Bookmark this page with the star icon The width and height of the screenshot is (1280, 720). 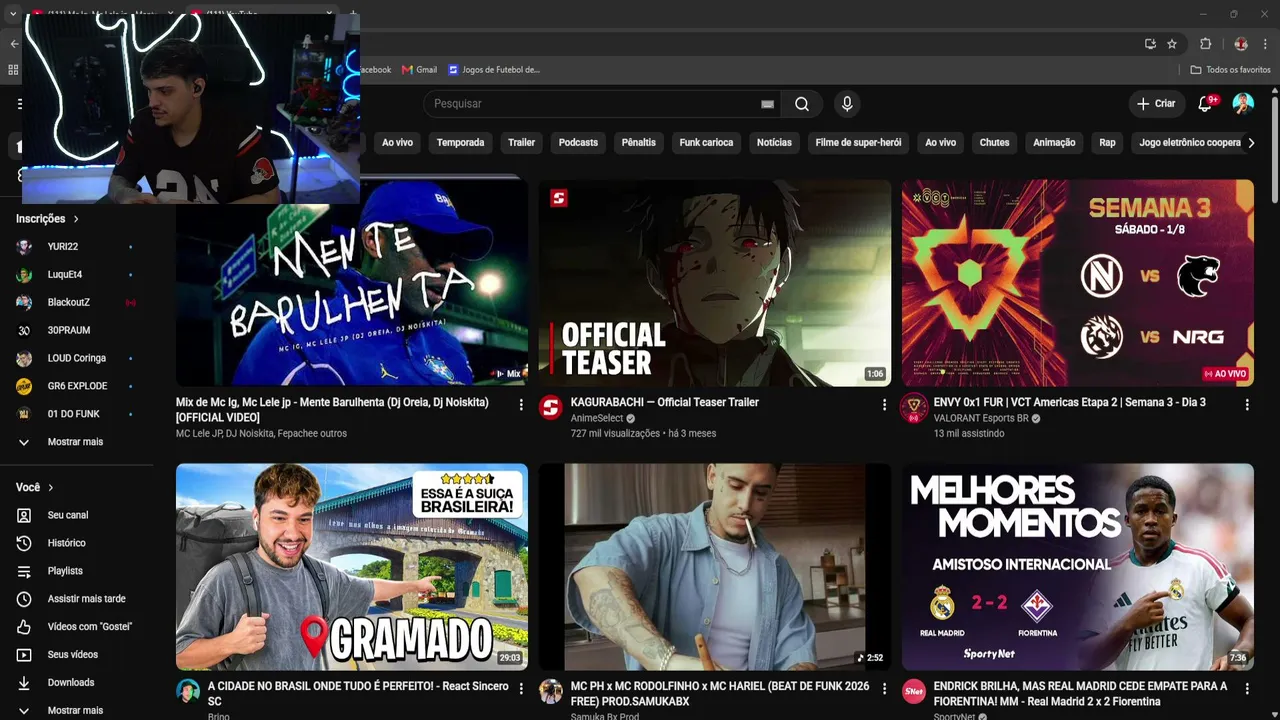[1172, 44]
